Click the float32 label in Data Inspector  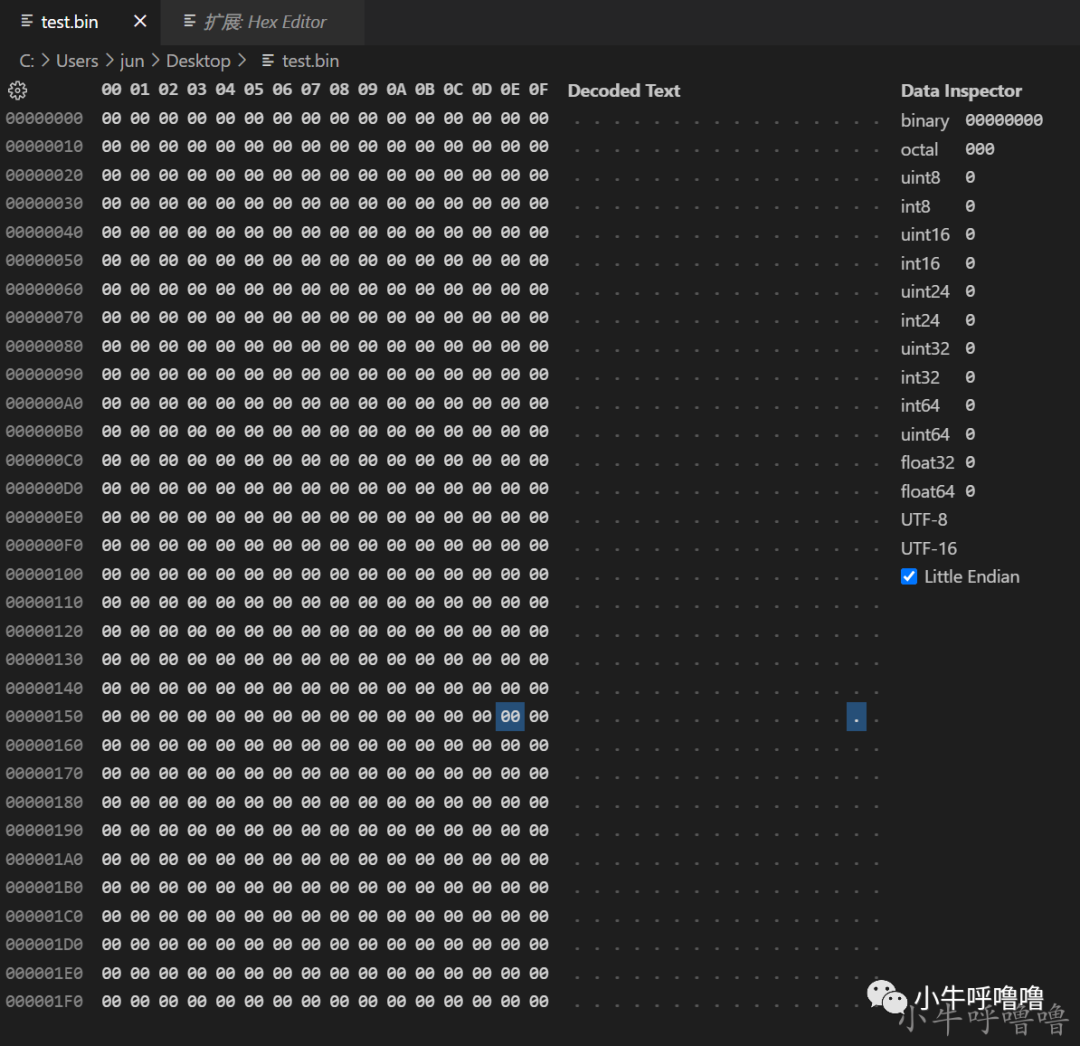coord(928,463)
